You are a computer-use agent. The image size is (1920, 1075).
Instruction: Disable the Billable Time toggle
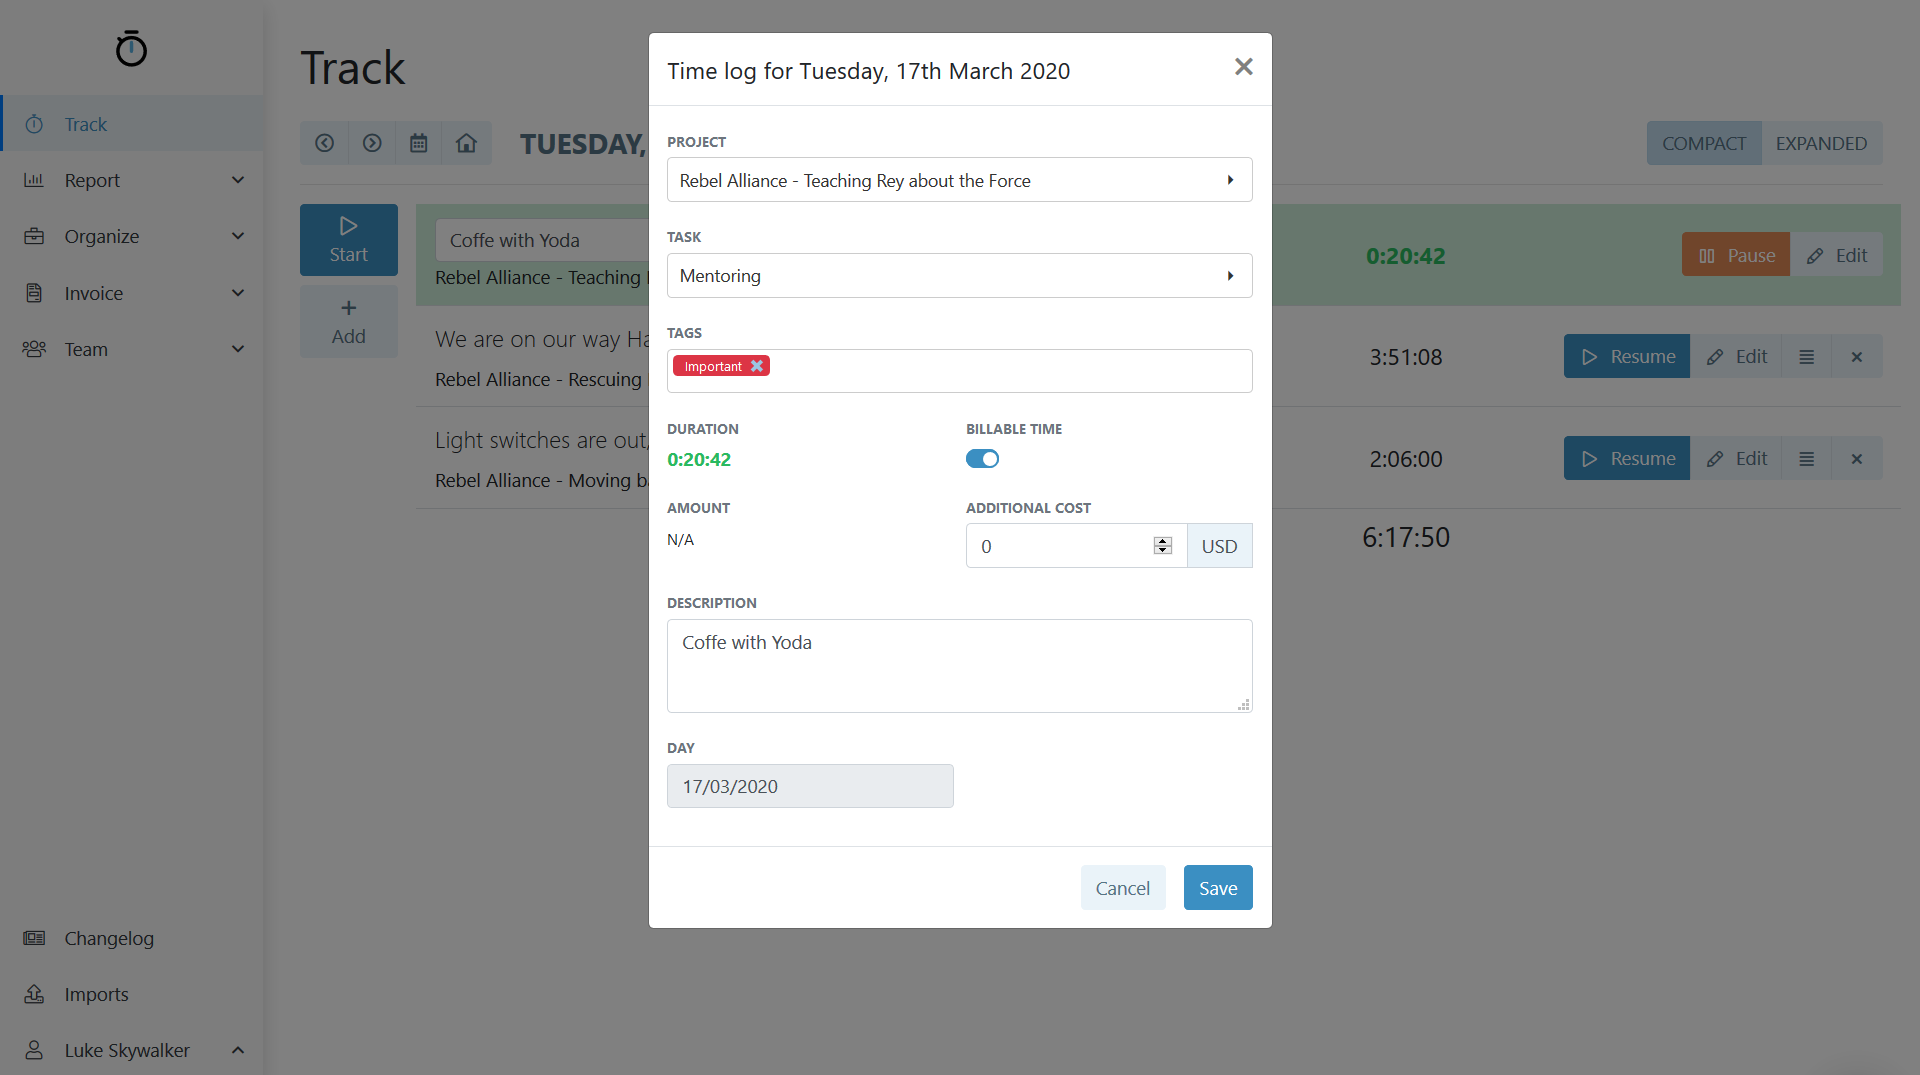point(982,458)
